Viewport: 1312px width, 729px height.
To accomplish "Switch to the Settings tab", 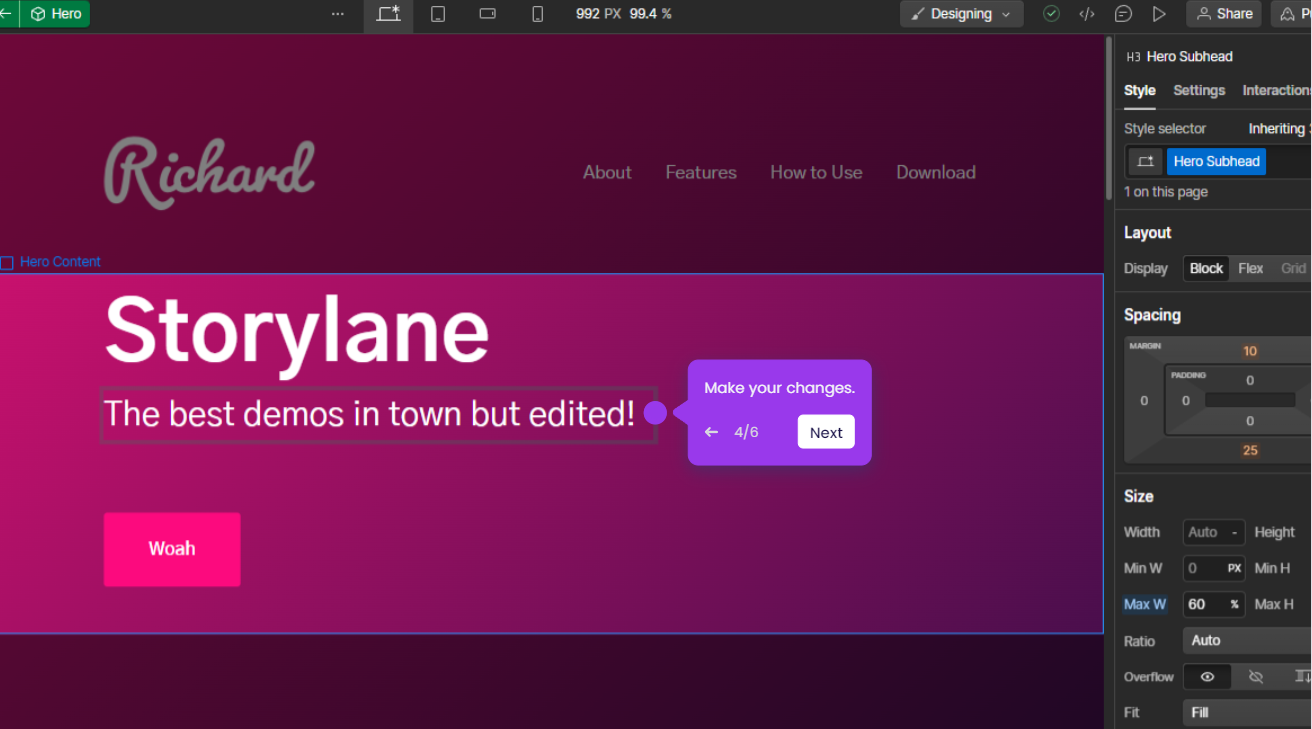I will point(1199,90).
